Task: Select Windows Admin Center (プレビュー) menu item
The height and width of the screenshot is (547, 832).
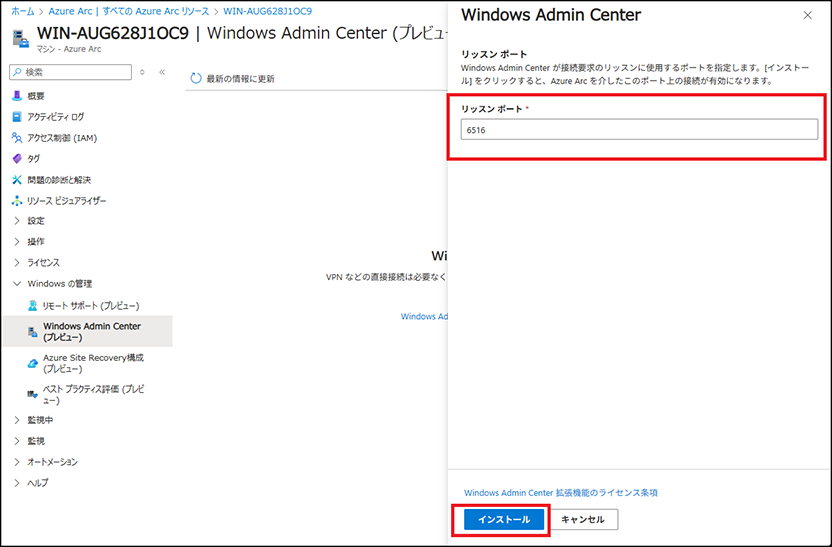Action: [88, 332]
